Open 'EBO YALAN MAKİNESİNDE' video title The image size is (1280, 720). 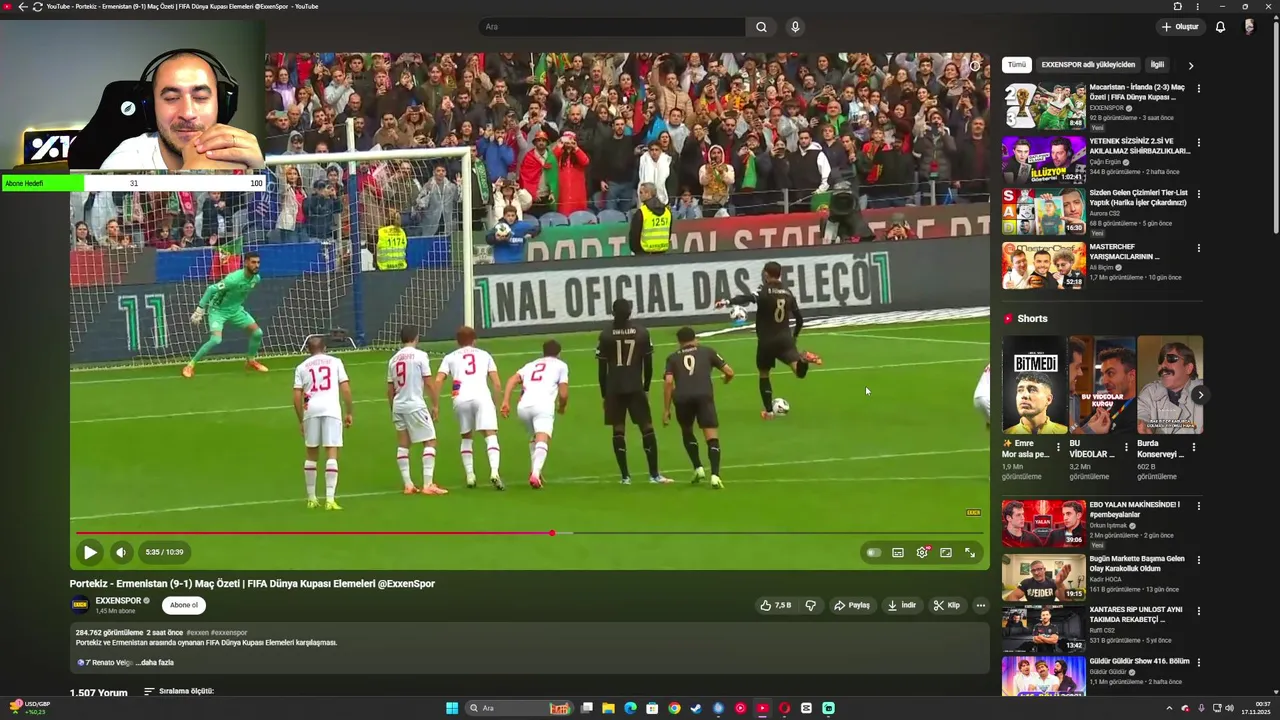point(1135,509)
